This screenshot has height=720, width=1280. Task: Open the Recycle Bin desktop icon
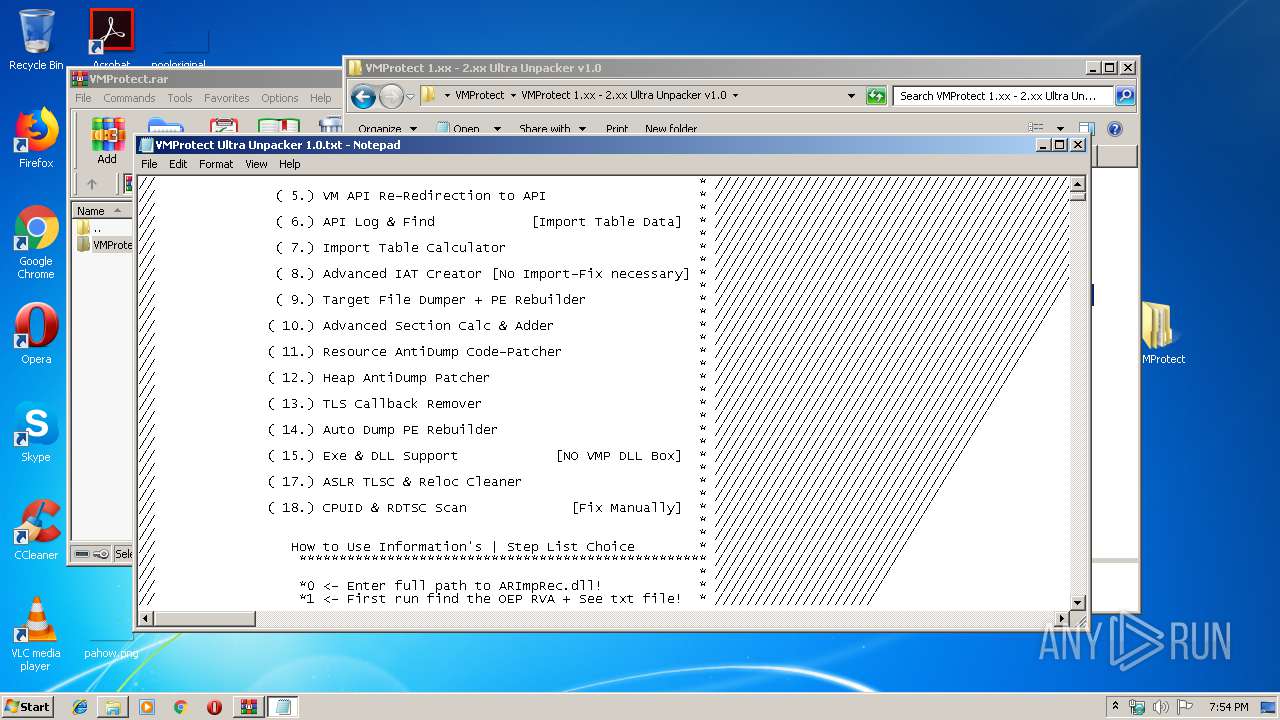[36, 40]
